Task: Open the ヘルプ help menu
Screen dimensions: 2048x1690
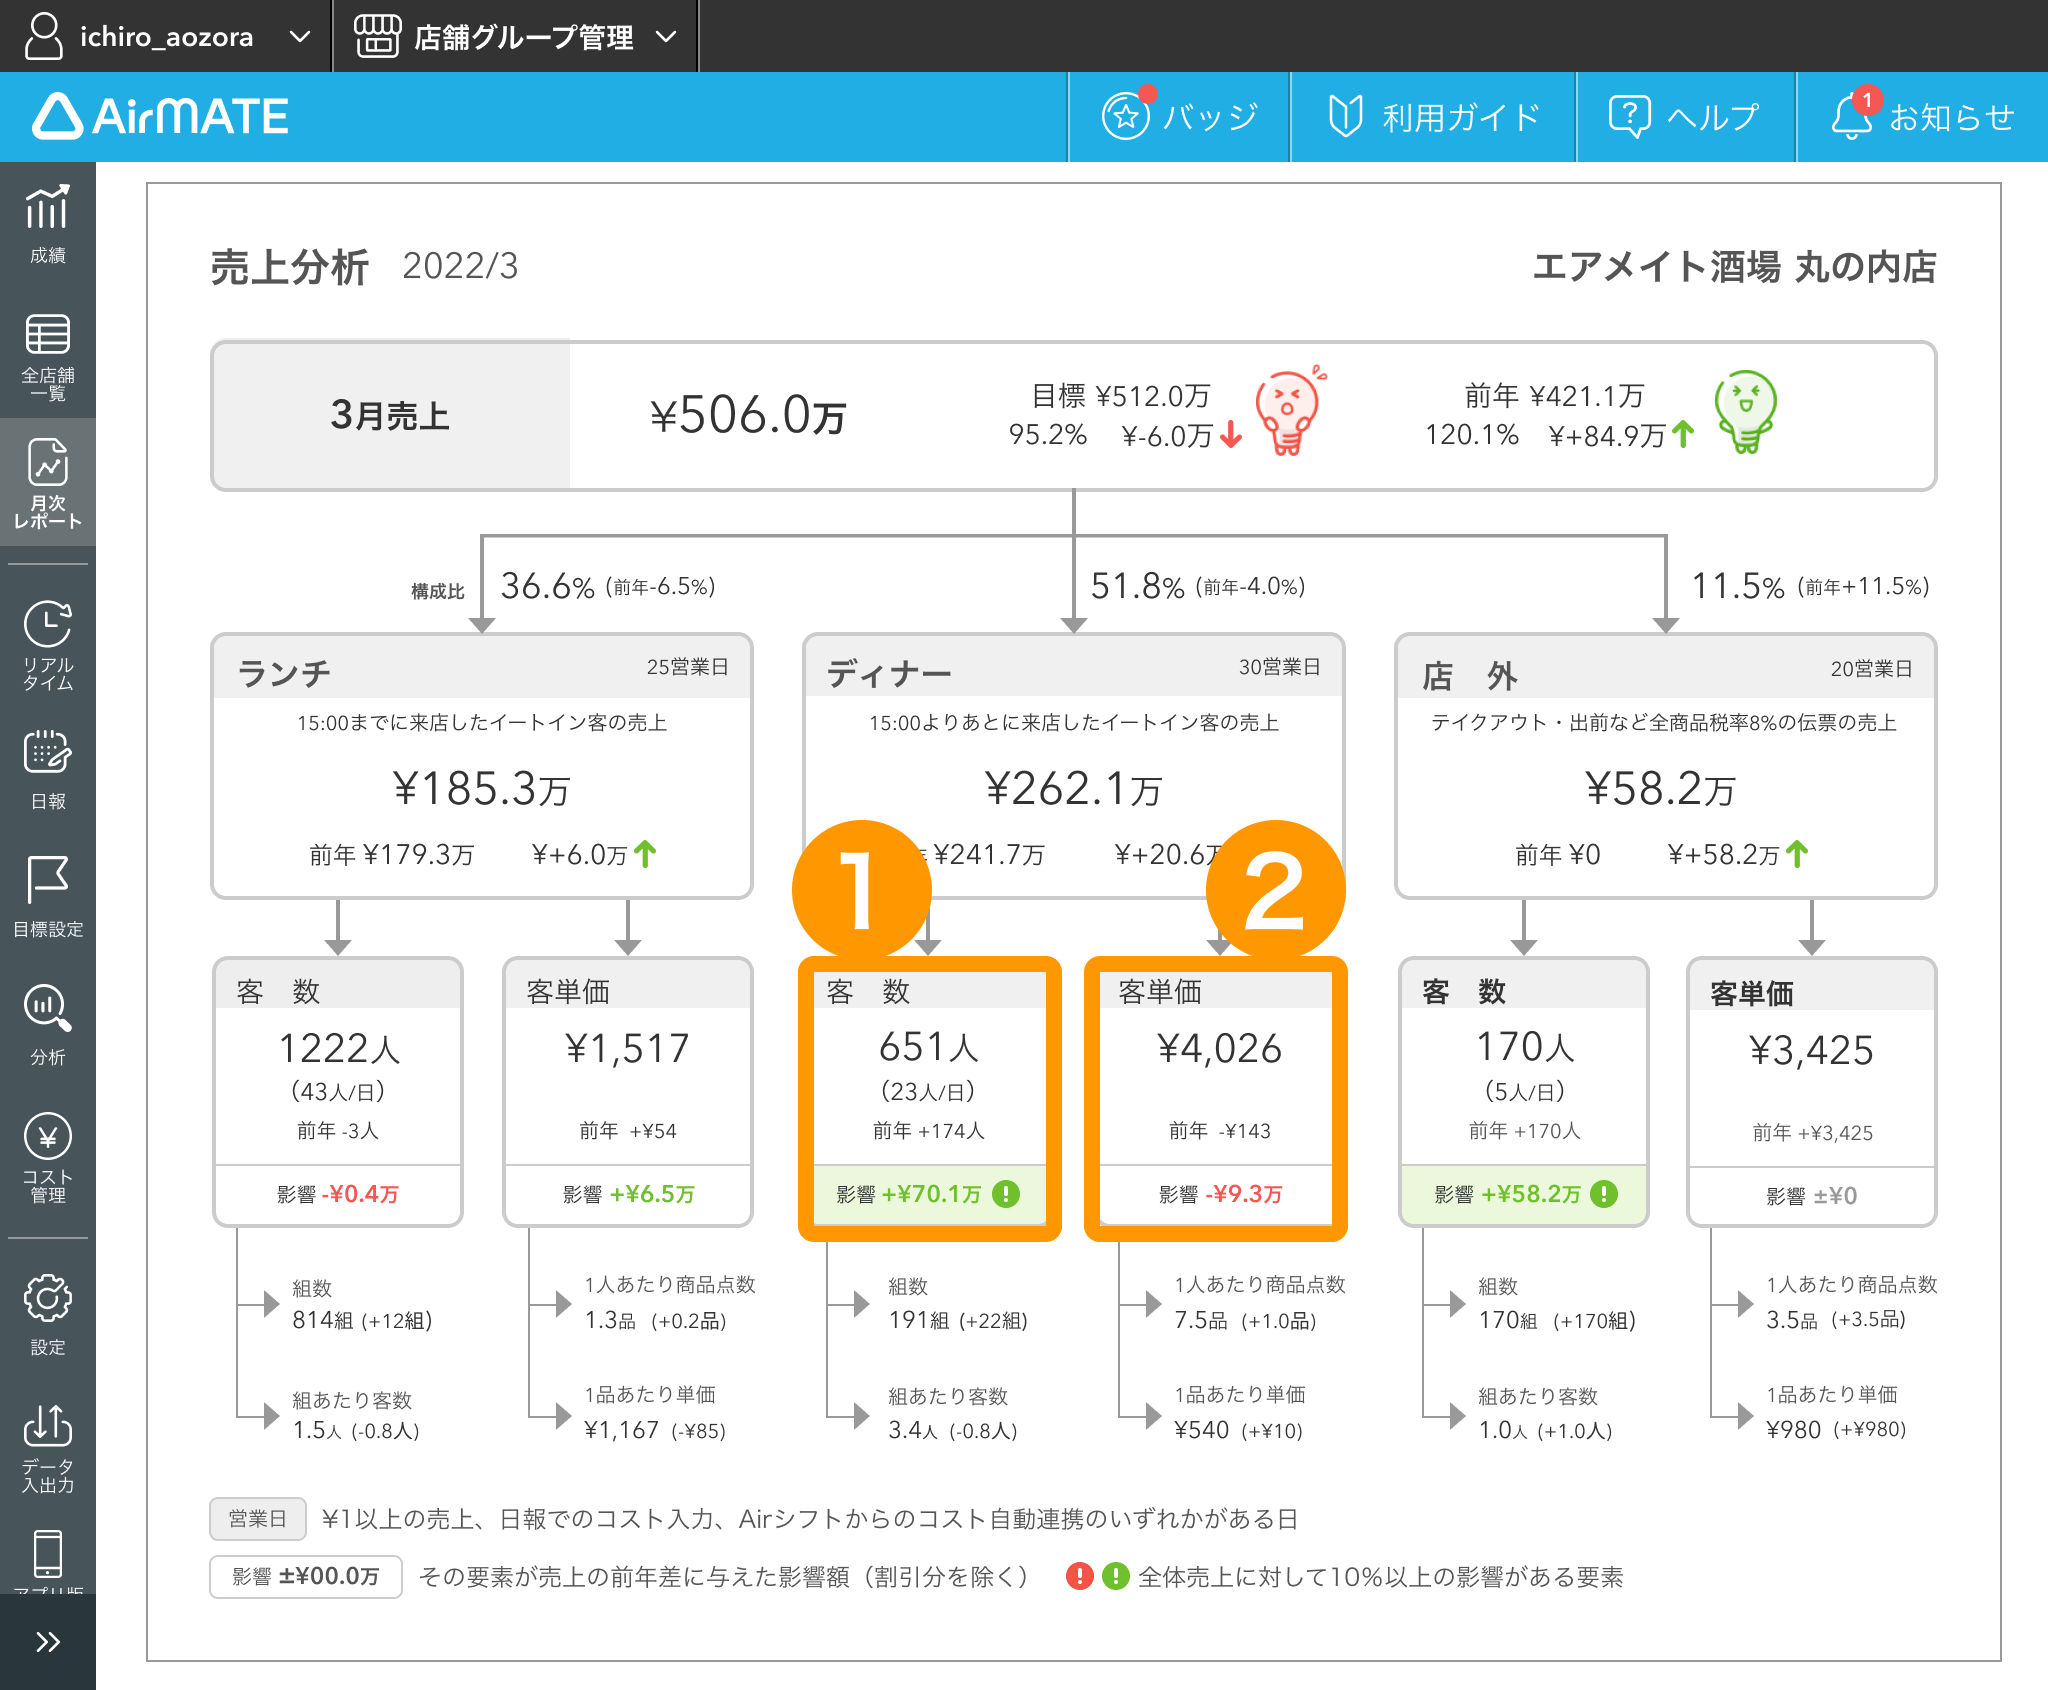Action: 1685,117
